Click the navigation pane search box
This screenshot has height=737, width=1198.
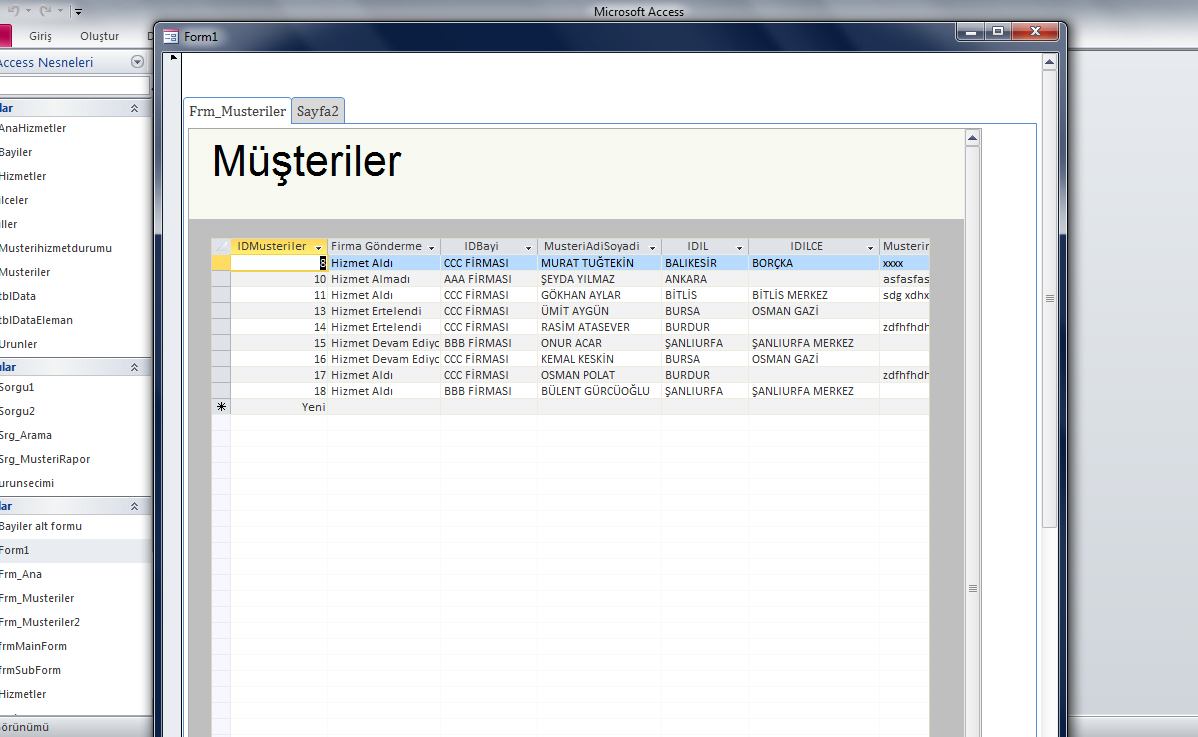tap(74, 86)
